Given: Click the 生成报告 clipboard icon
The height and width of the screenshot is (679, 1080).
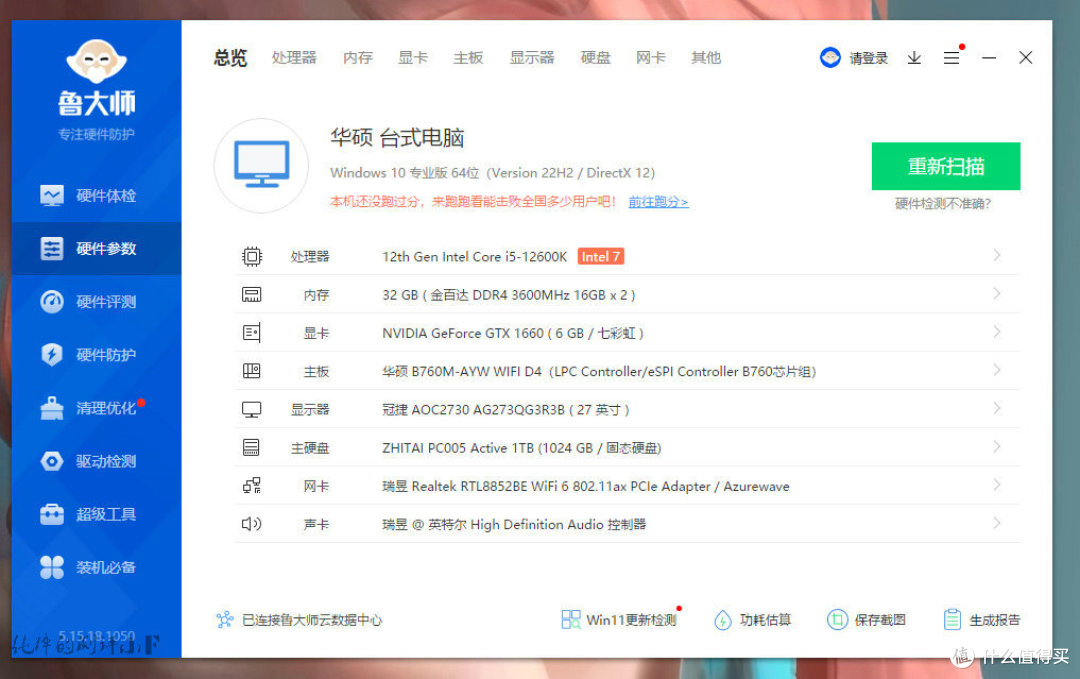Looking at the screenshot, I should click(x=952, y=620).
